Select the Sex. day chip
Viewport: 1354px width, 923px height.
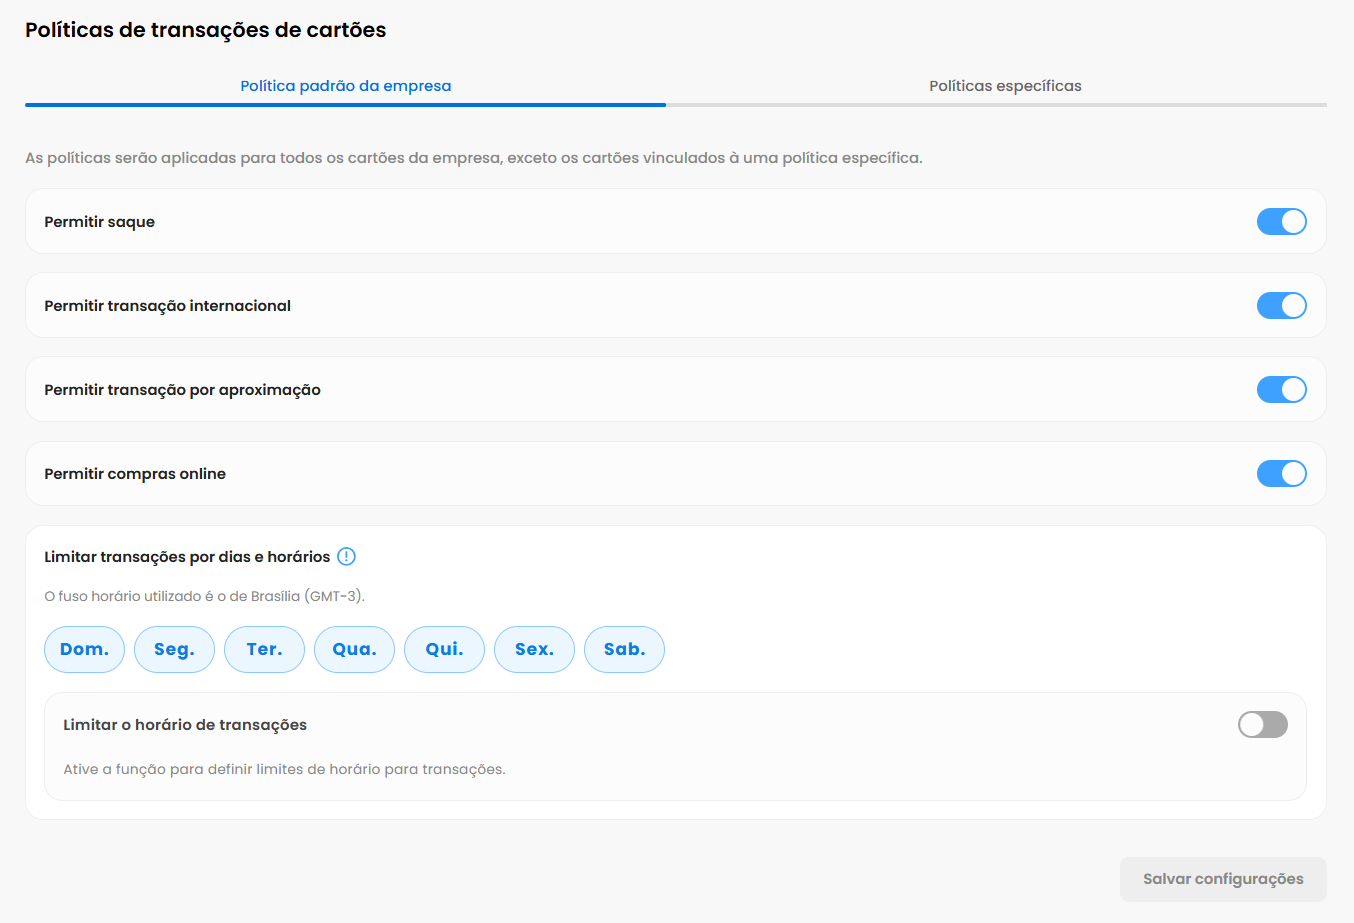pyautogui.click(x=534, y=650)
